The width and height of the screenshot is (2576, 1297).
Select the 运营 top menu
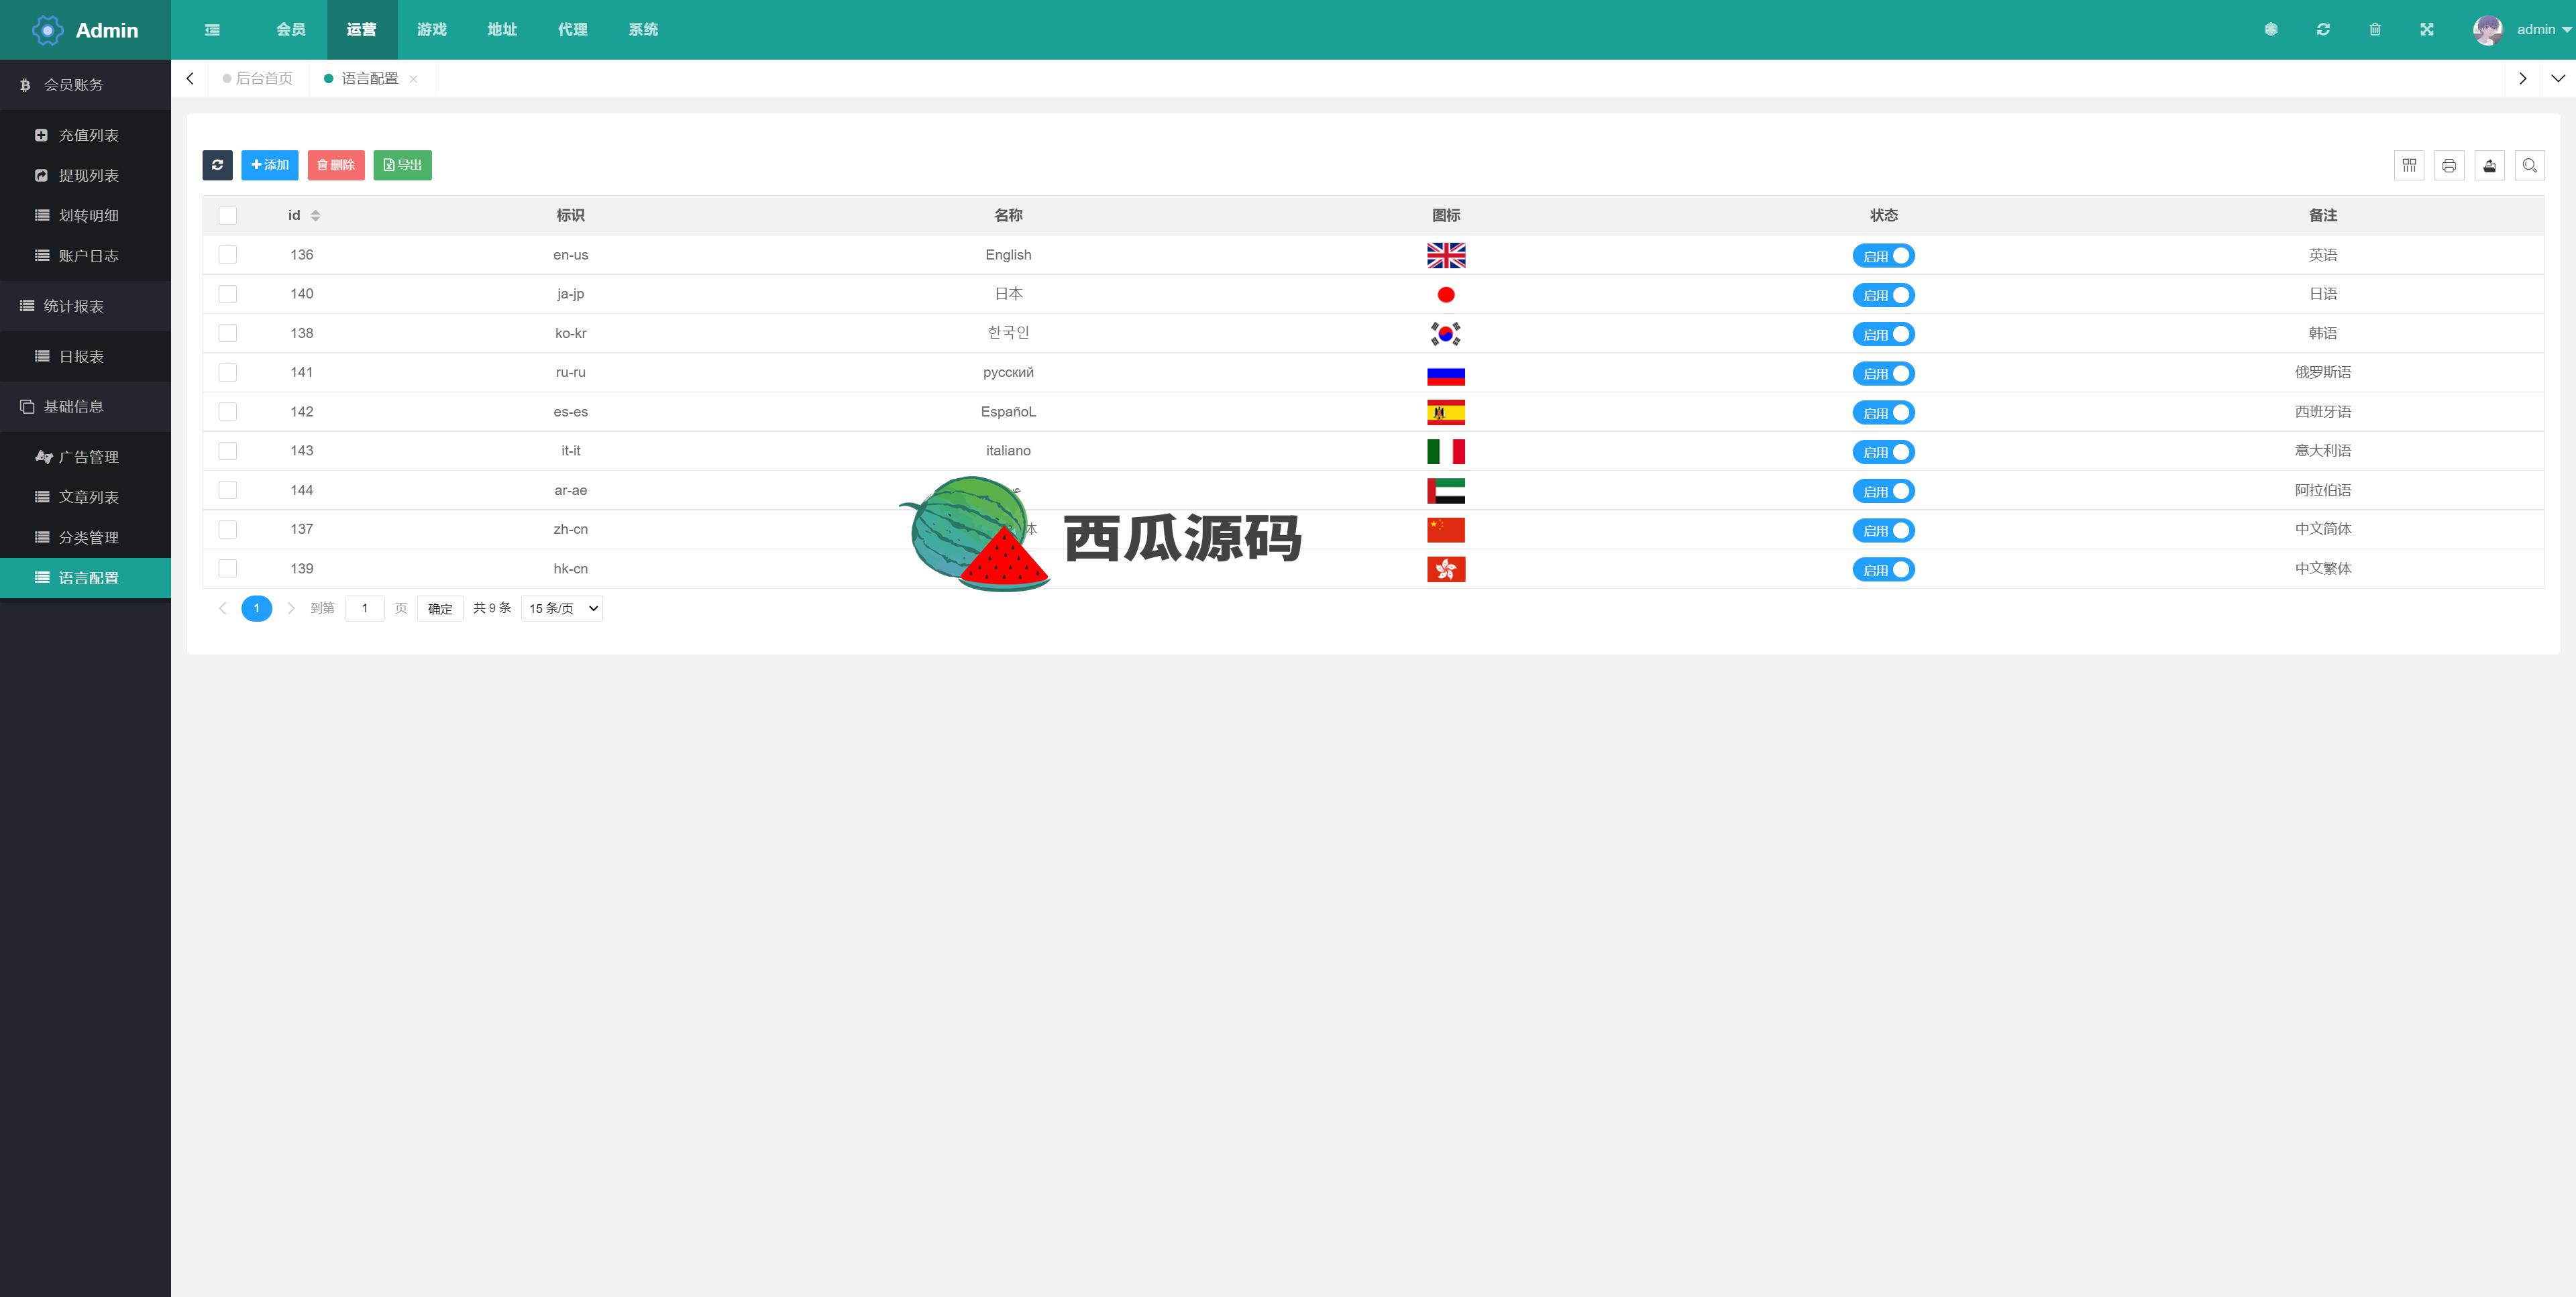click(362, 30)
